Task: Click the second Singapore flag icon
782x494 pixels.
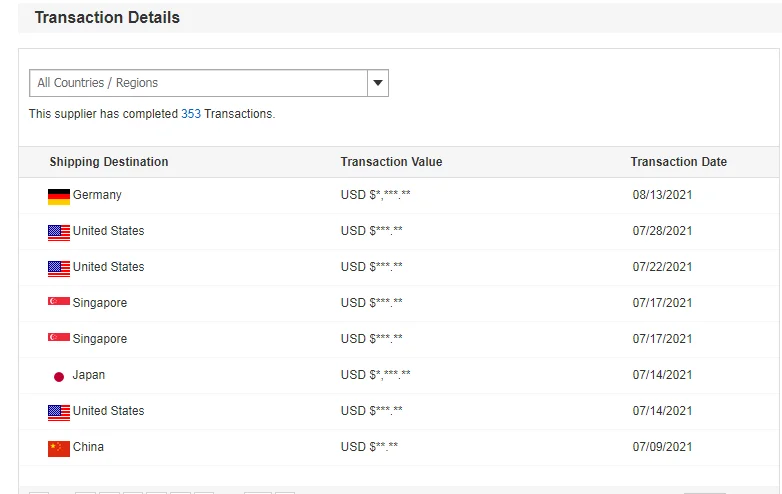Action: (x=59, y=337)
